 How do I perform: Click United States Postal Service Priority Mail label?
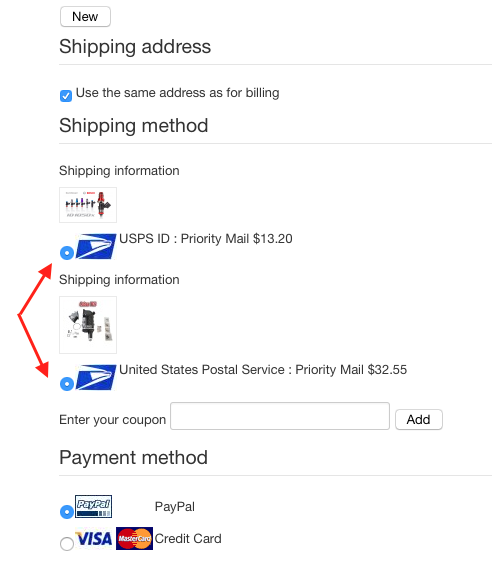[x=263, y=370]
